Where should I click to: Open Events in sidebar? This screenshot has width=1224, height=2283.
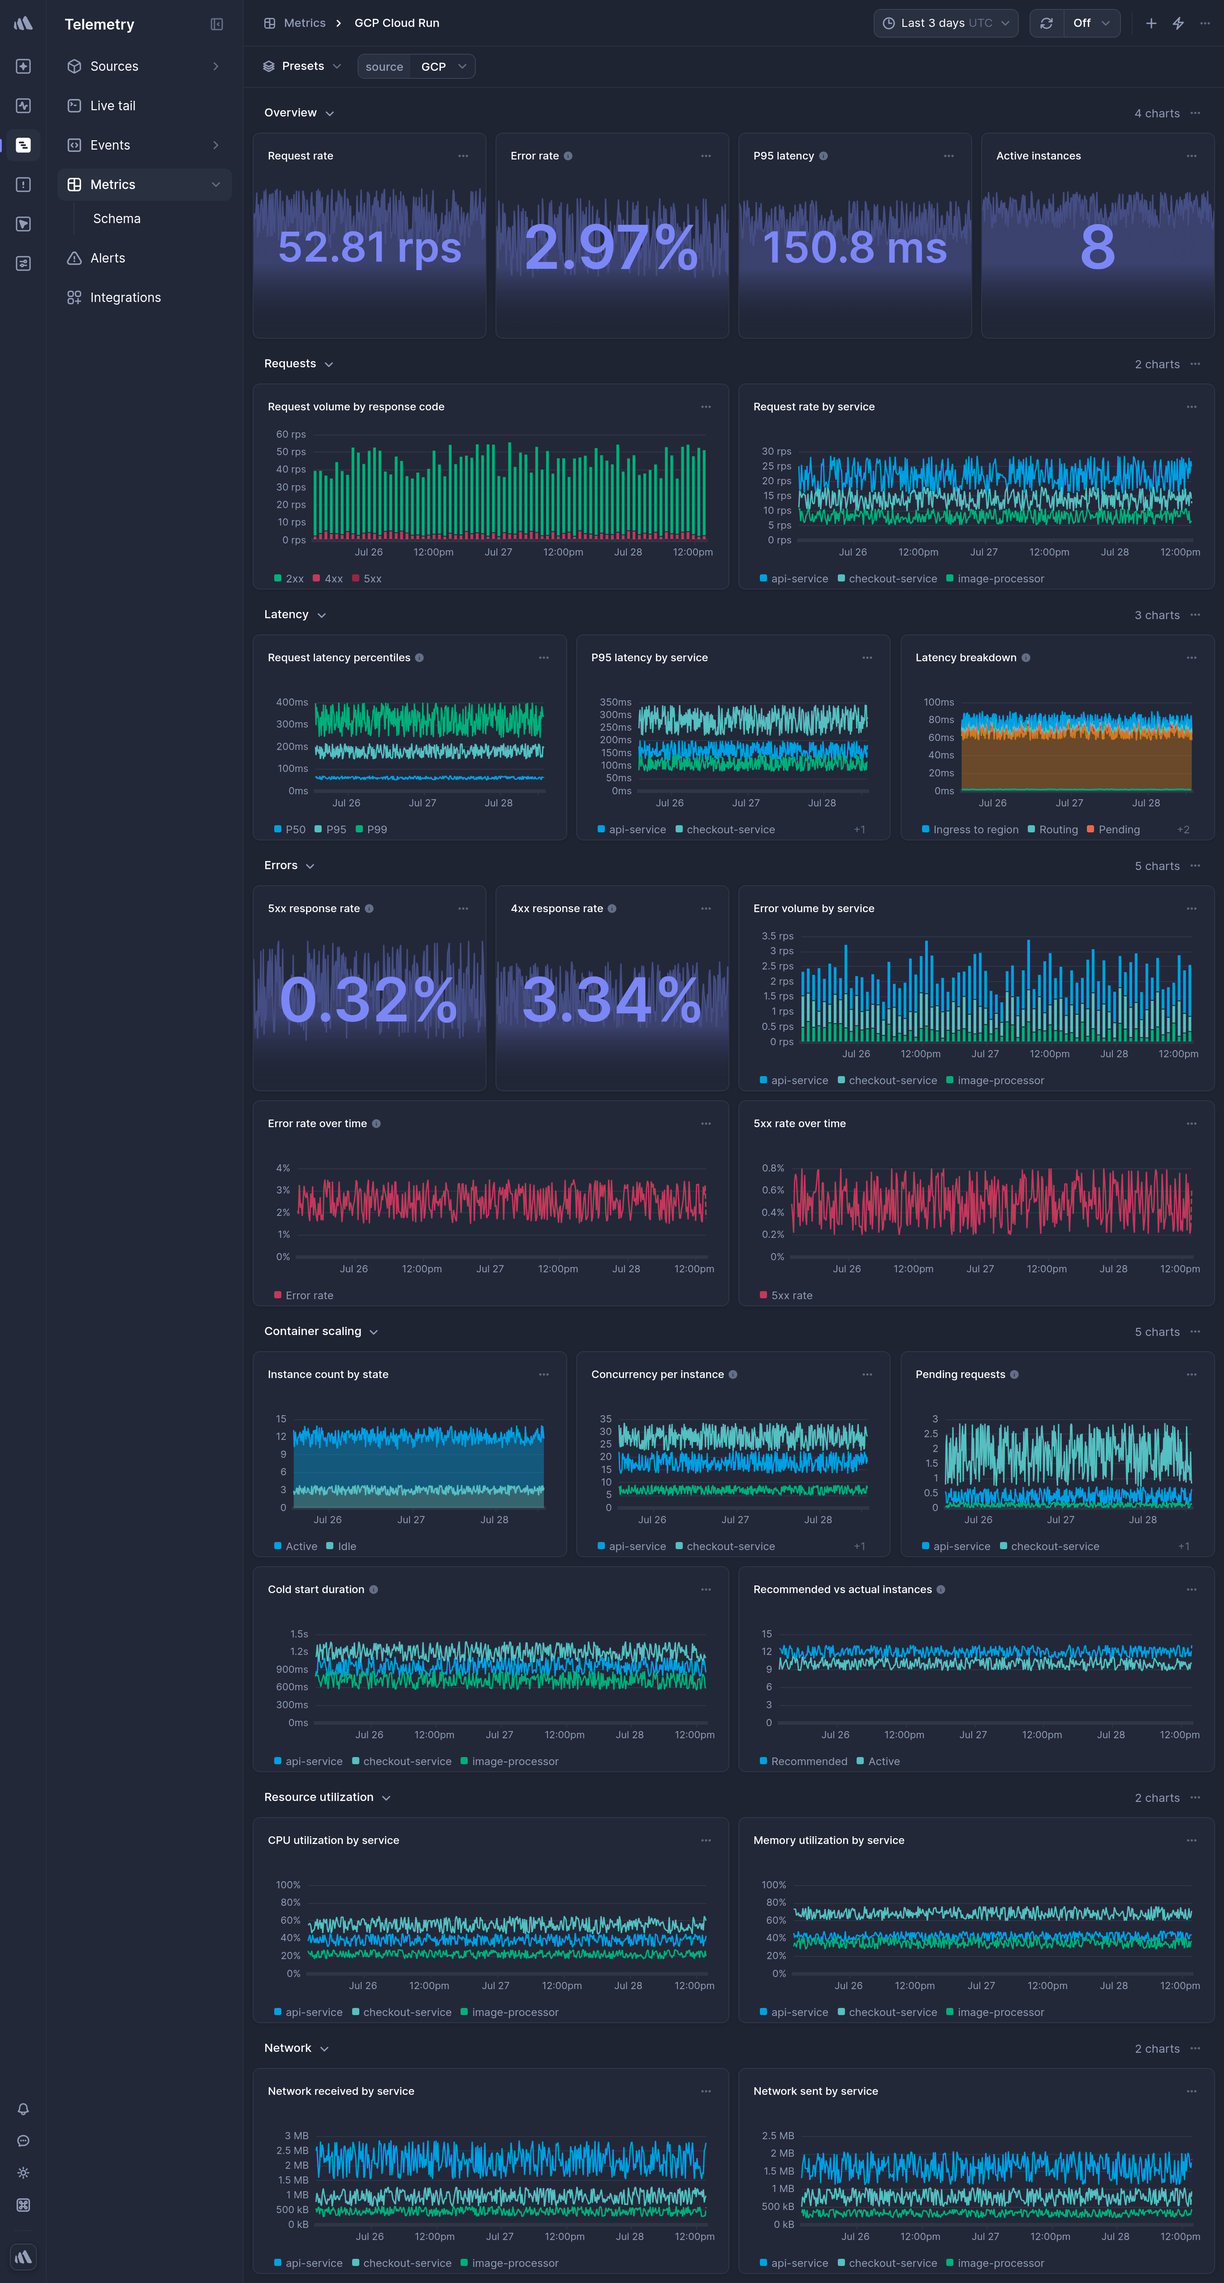pyautogui.click(x=145, y=145)
